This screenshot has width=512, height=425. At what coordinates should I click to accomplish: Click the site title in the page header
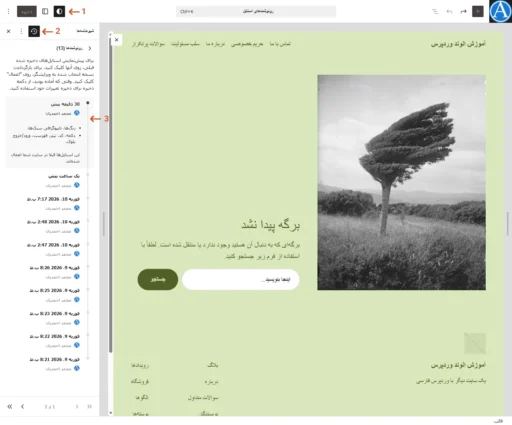(x=458, y=44)
